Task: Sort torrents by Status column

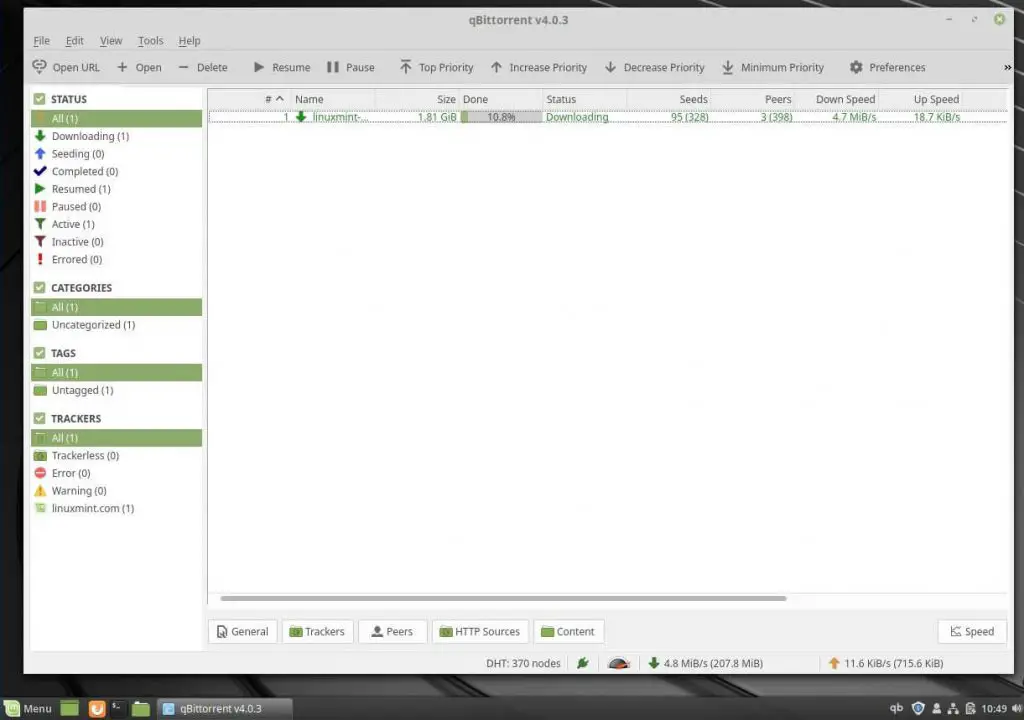Action: click(584, 99)
